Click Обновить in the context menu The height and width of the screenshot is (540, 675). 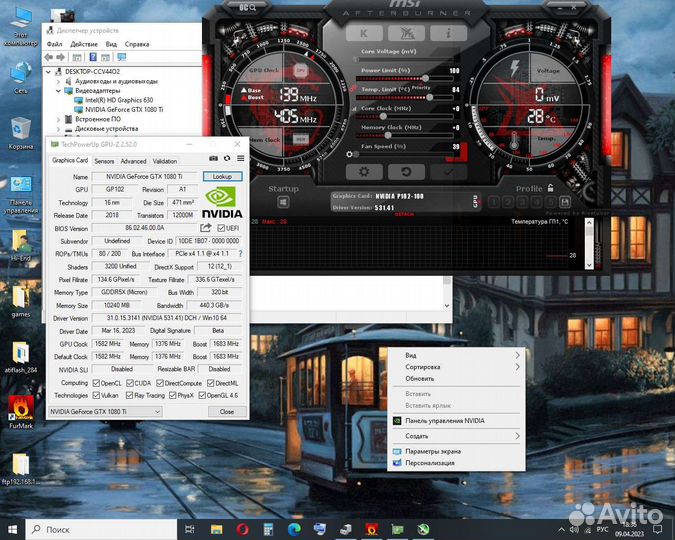[456, 379]
